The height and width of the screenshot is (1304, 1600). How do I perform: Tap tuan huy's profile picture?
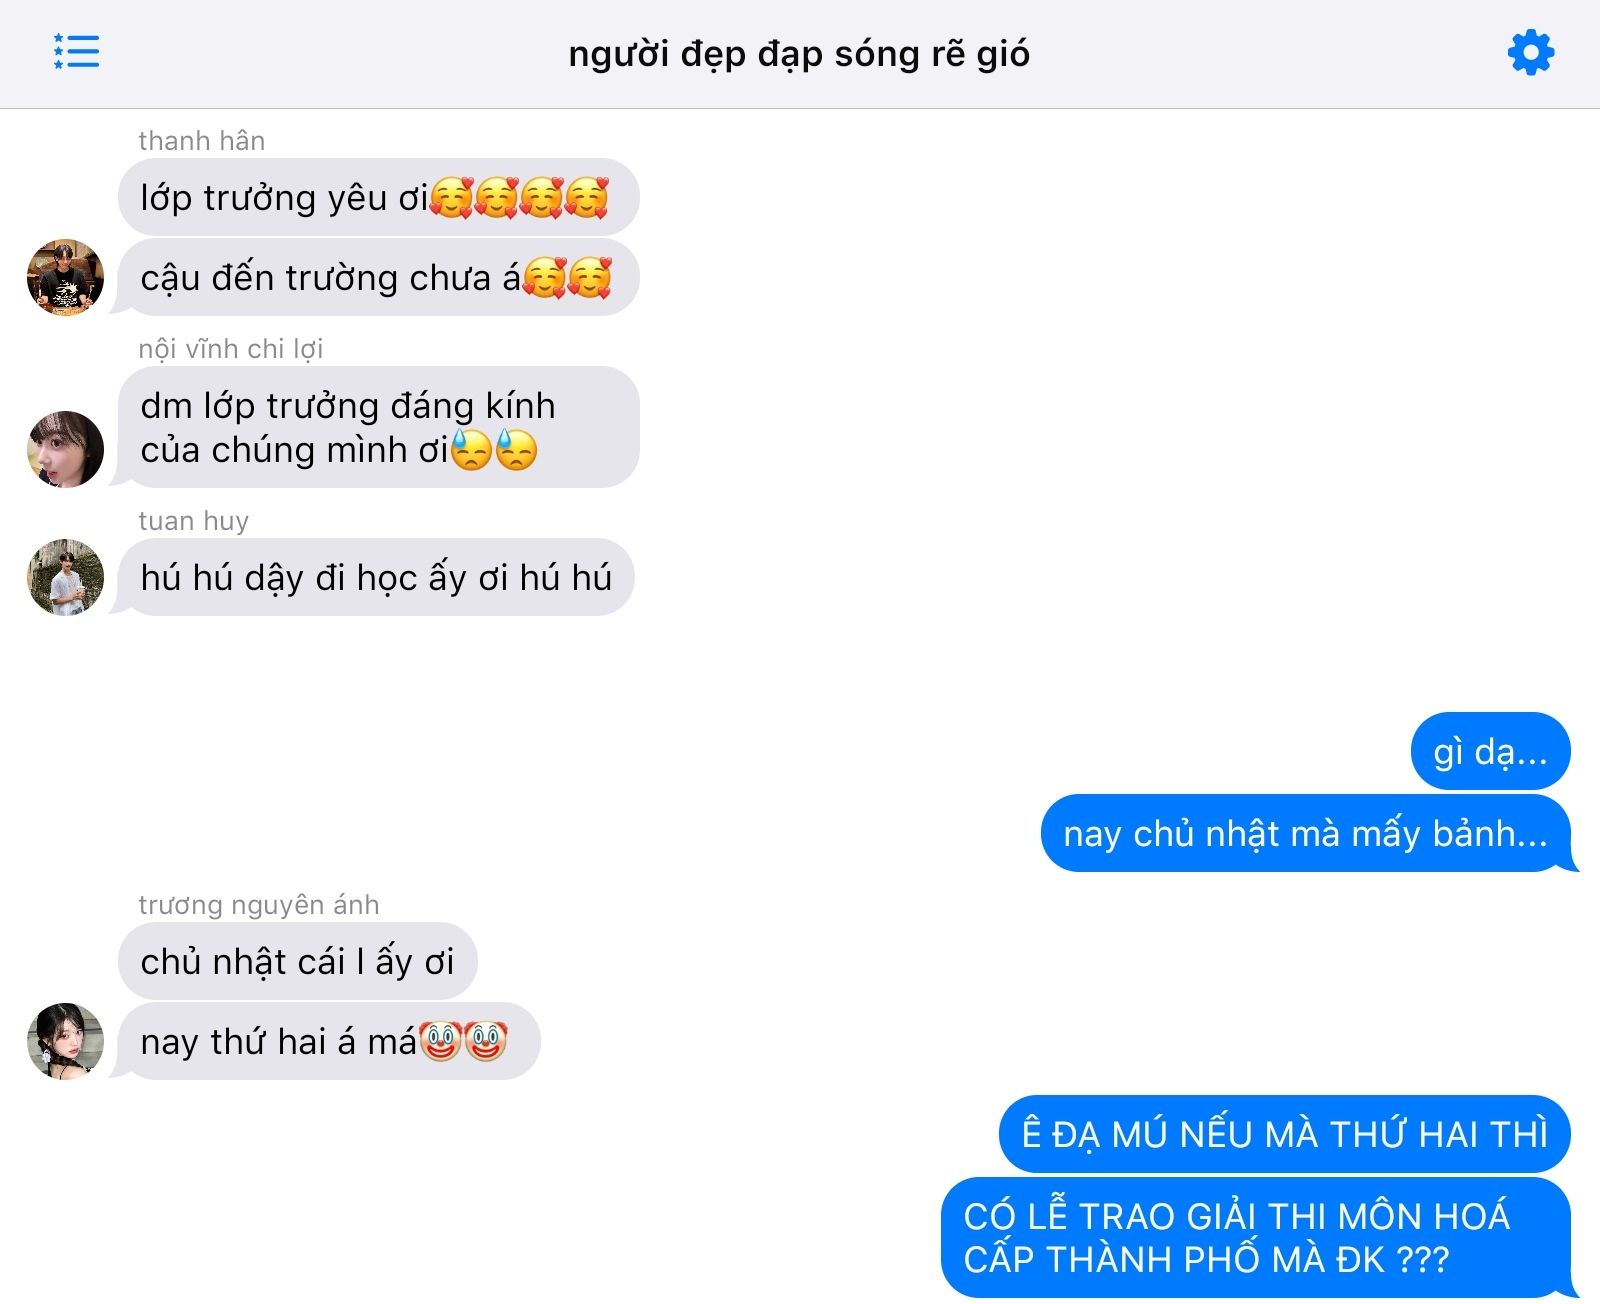coord(65,577)
